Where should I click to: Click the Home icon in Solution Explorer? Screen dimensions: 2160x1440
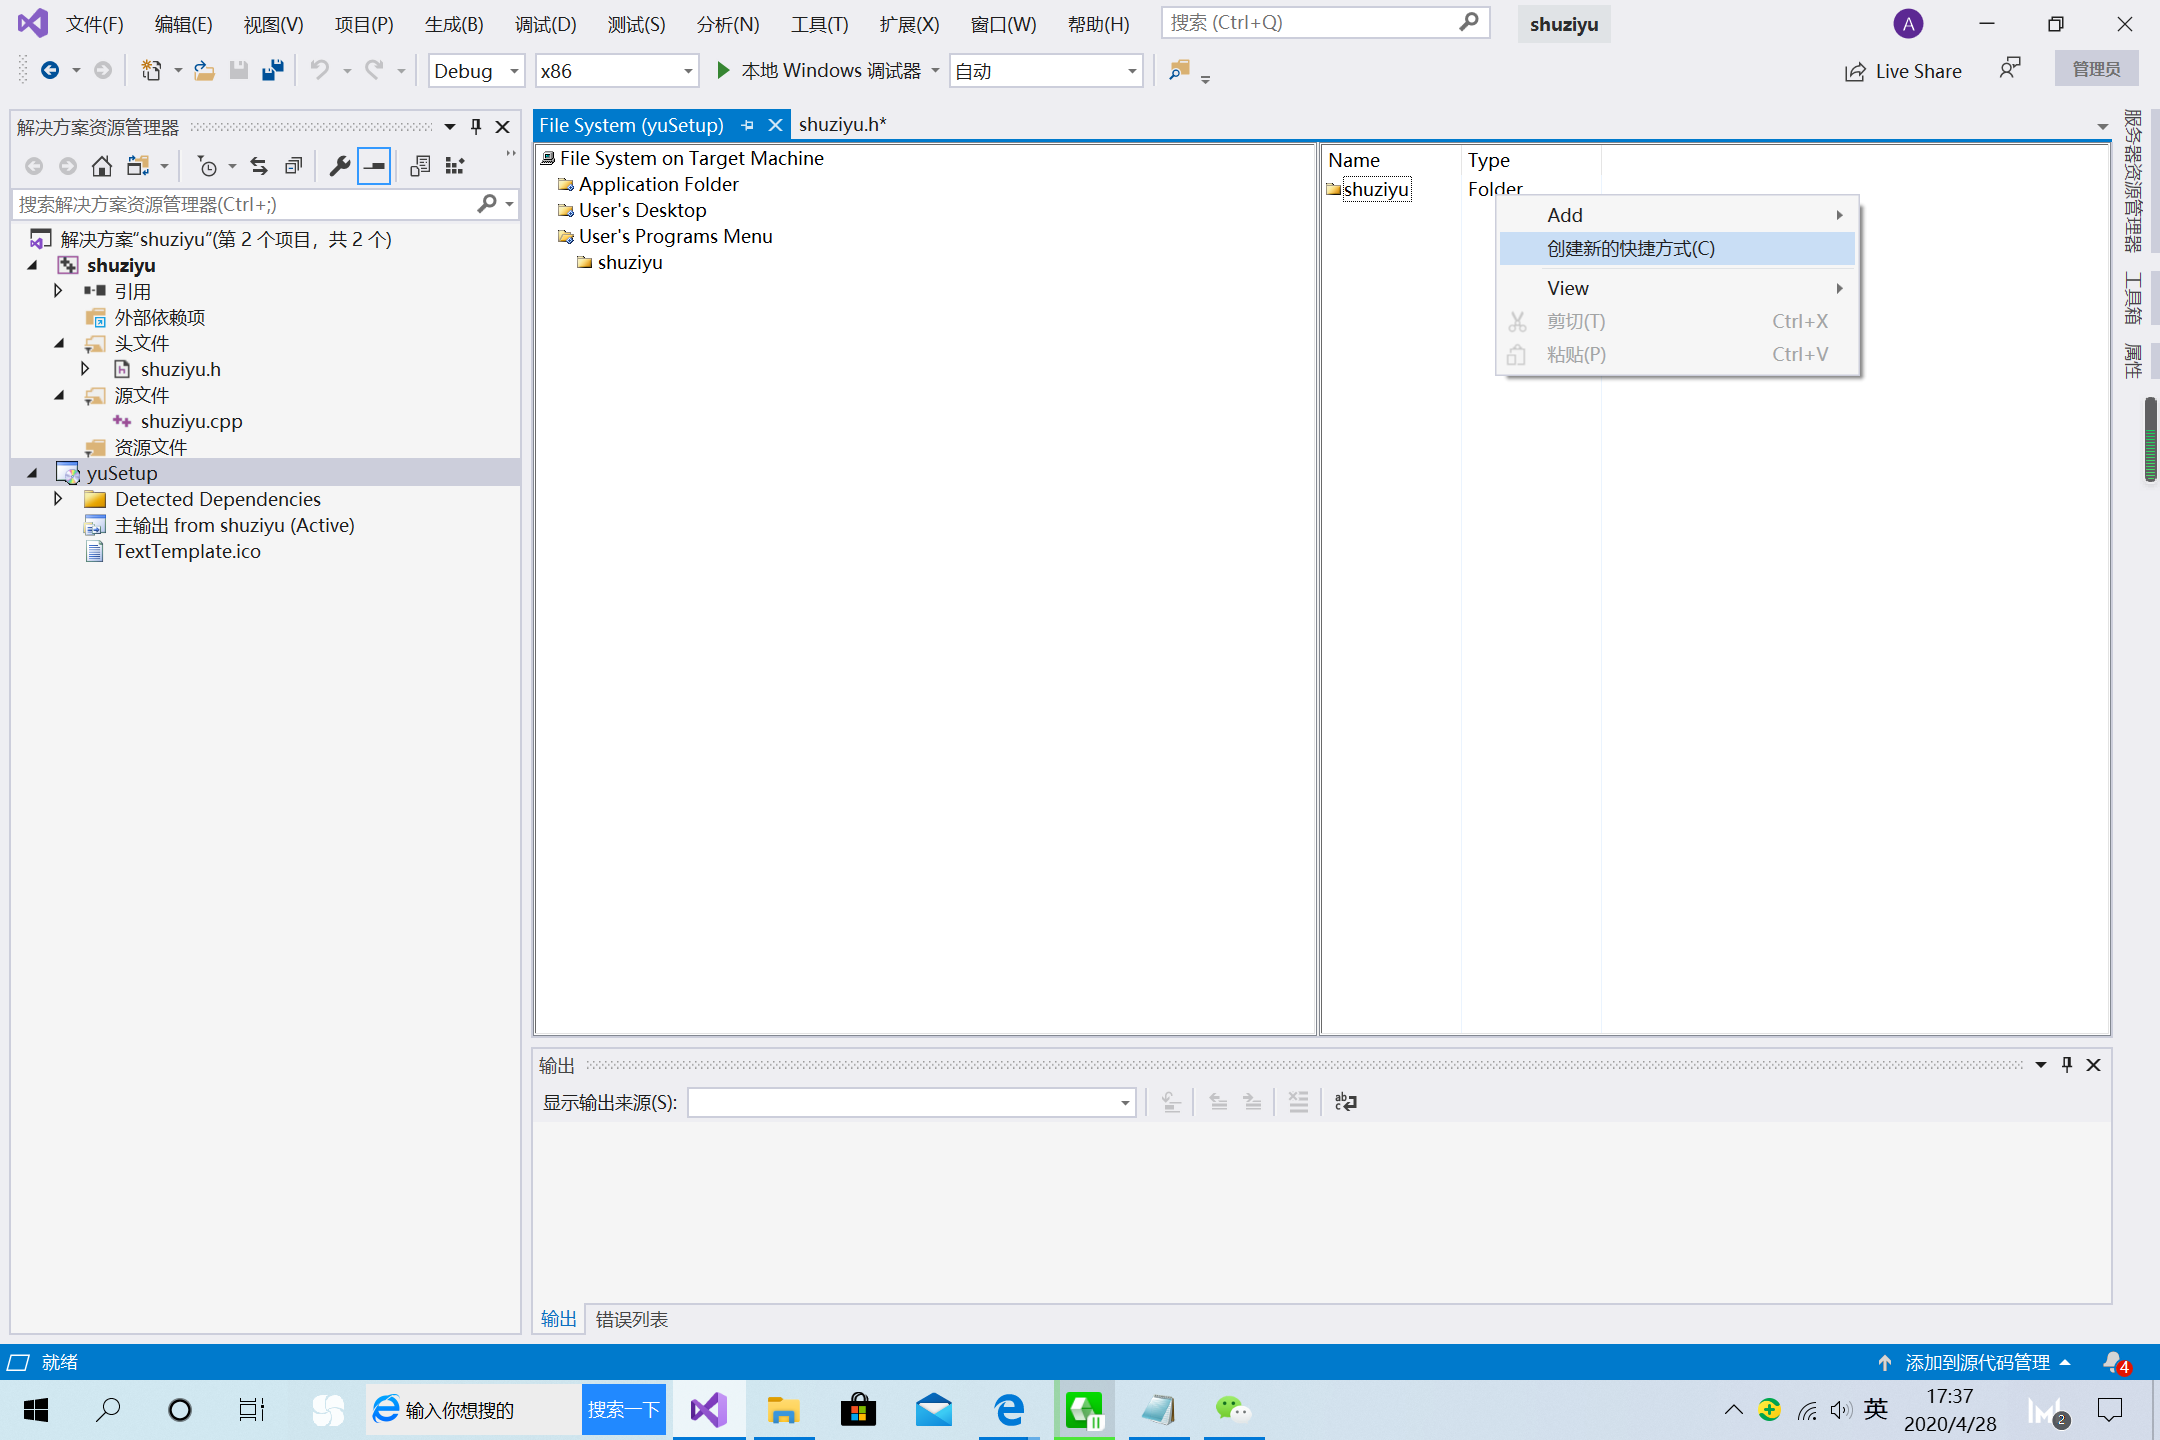click(101, 166)
